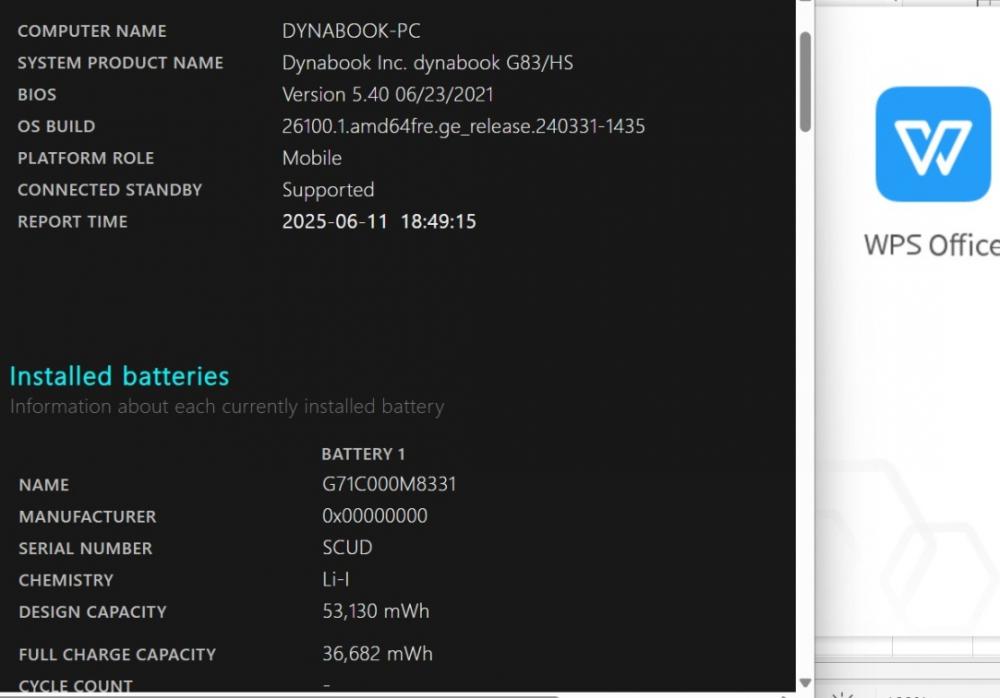The width and height of the screenshot is (1000, 698).
Task: Click the SYSTEM PRODUCT NAME label
Action: click(x=121, y=63)
